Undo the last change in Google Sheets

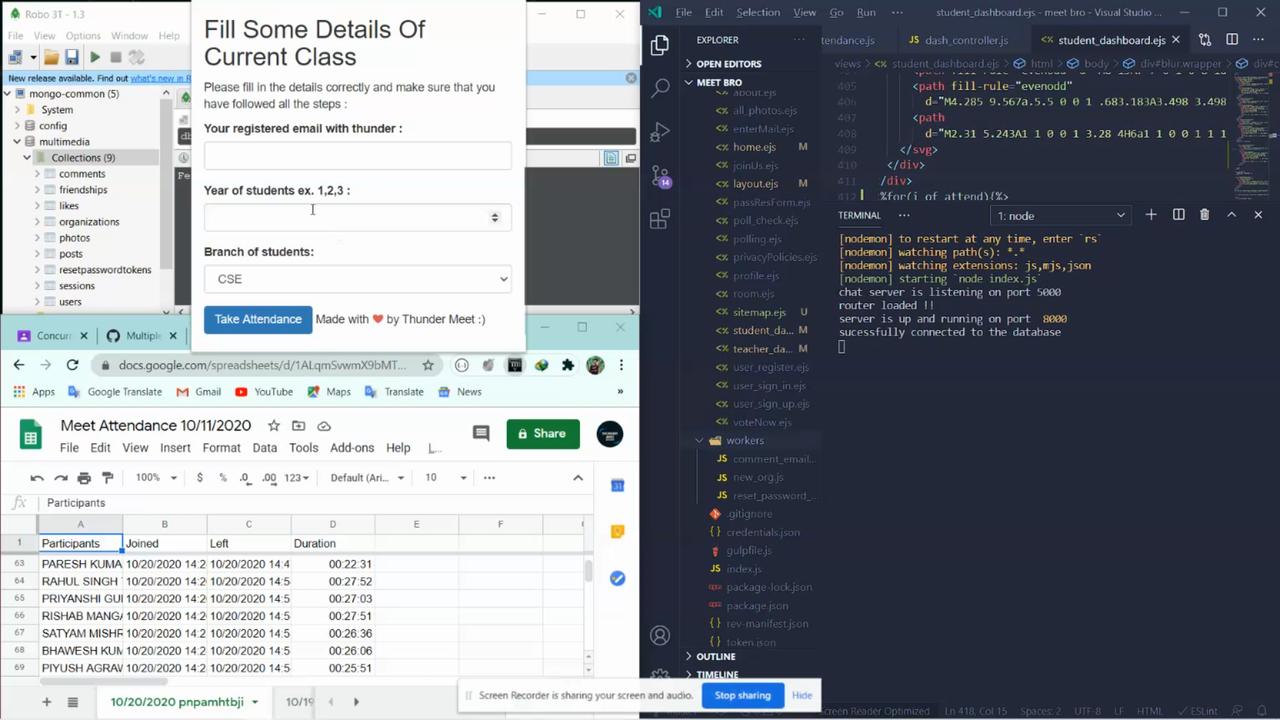click(36, 477)
